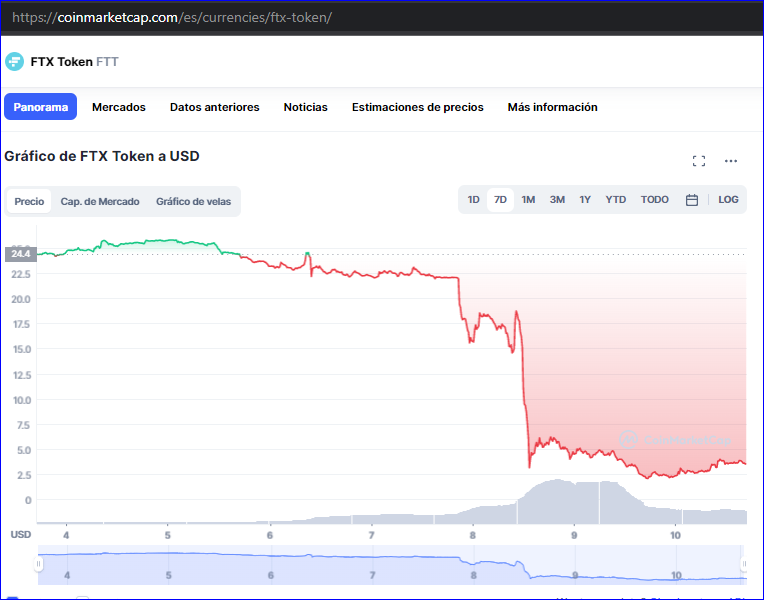This screenshot has width=764, height=600.
Task: Click date 4 on chart x-axis
Action: [x=66, y=535]
